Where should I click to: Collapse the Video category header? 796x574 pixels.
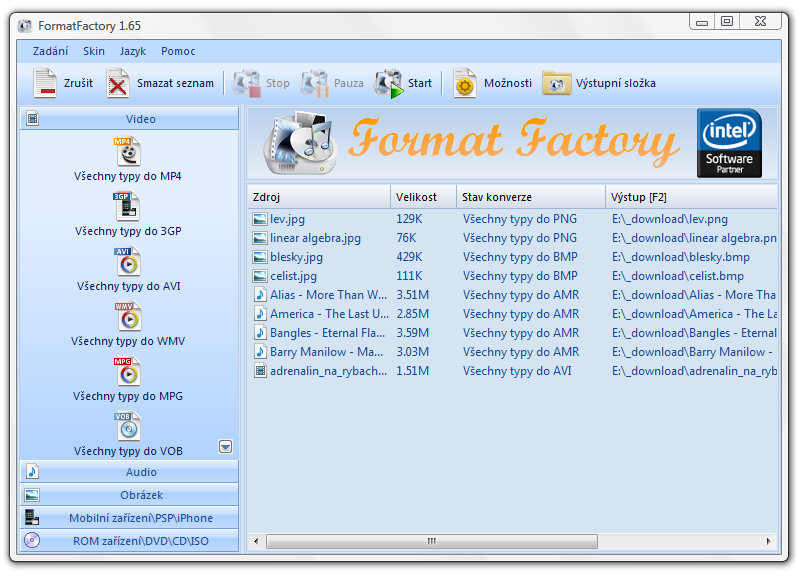tap(129, 119)
